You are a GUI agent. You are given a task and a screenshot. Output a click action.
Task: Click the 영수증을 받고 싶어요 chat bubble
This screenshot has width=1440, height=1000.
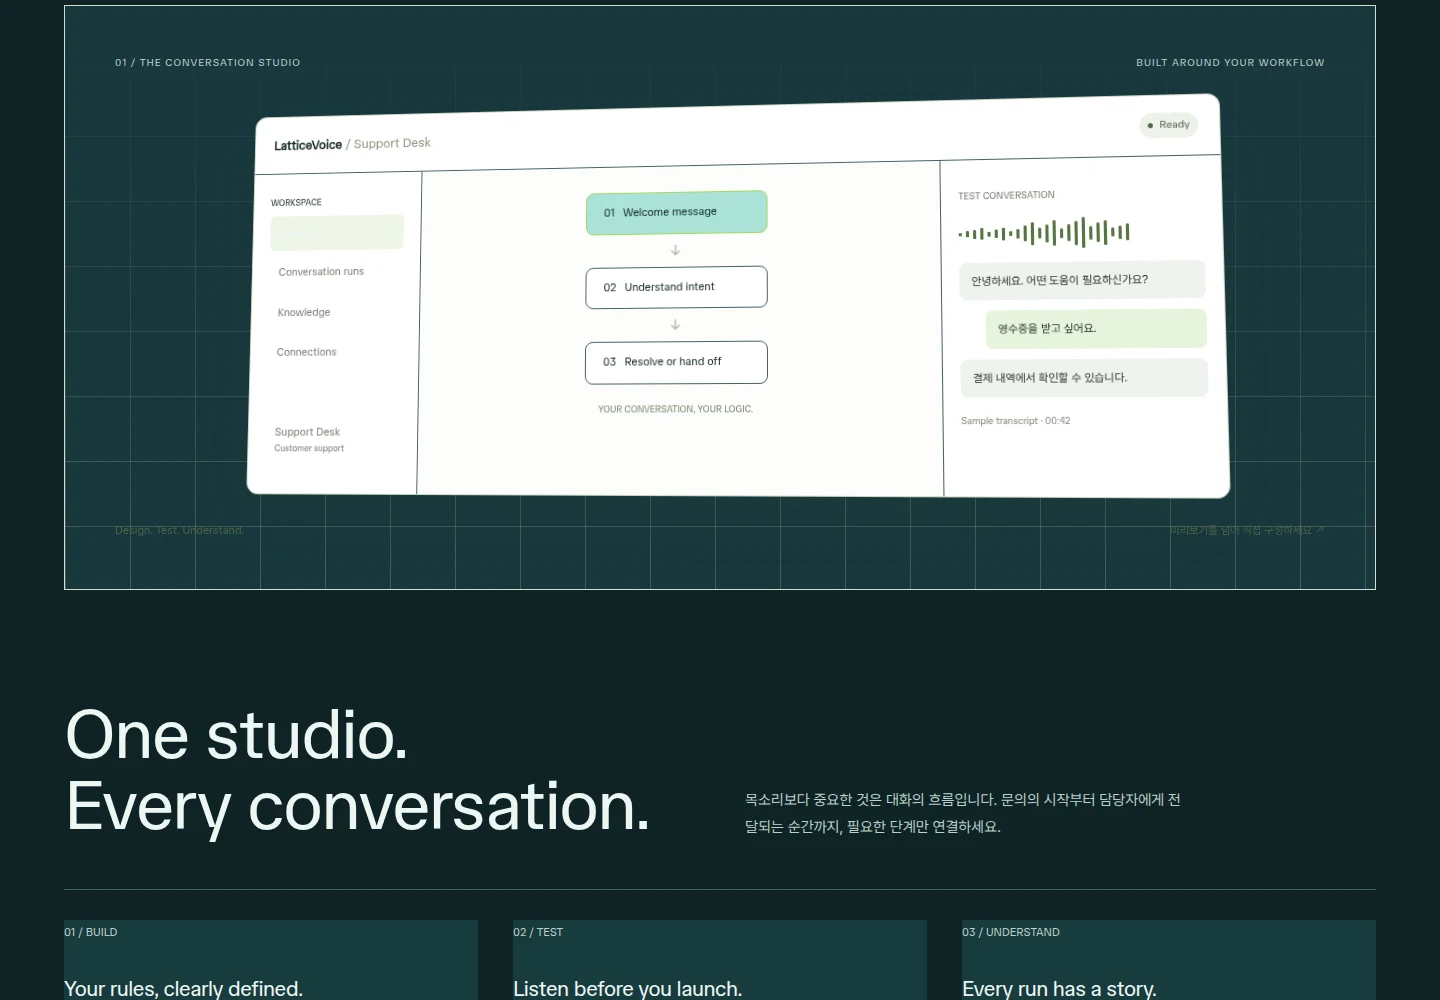[1096, 328]
